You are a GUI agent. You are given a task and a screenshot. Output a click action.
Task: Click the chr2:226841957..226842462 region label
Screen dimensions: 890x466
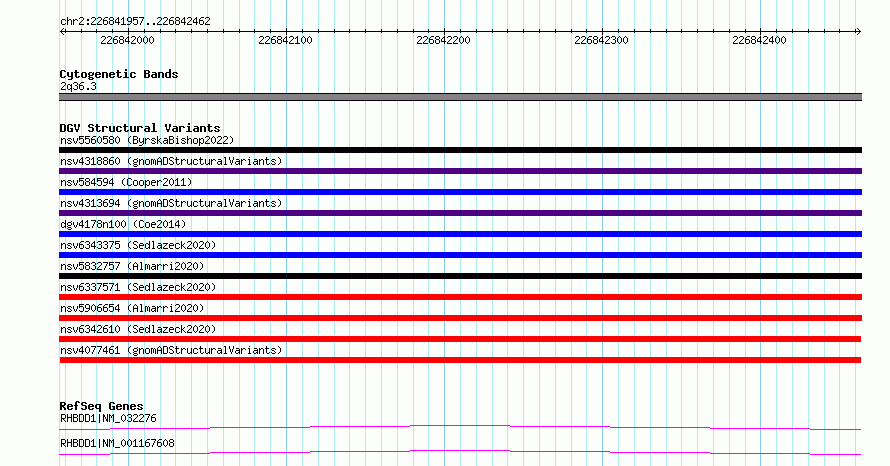click(135, 21)
